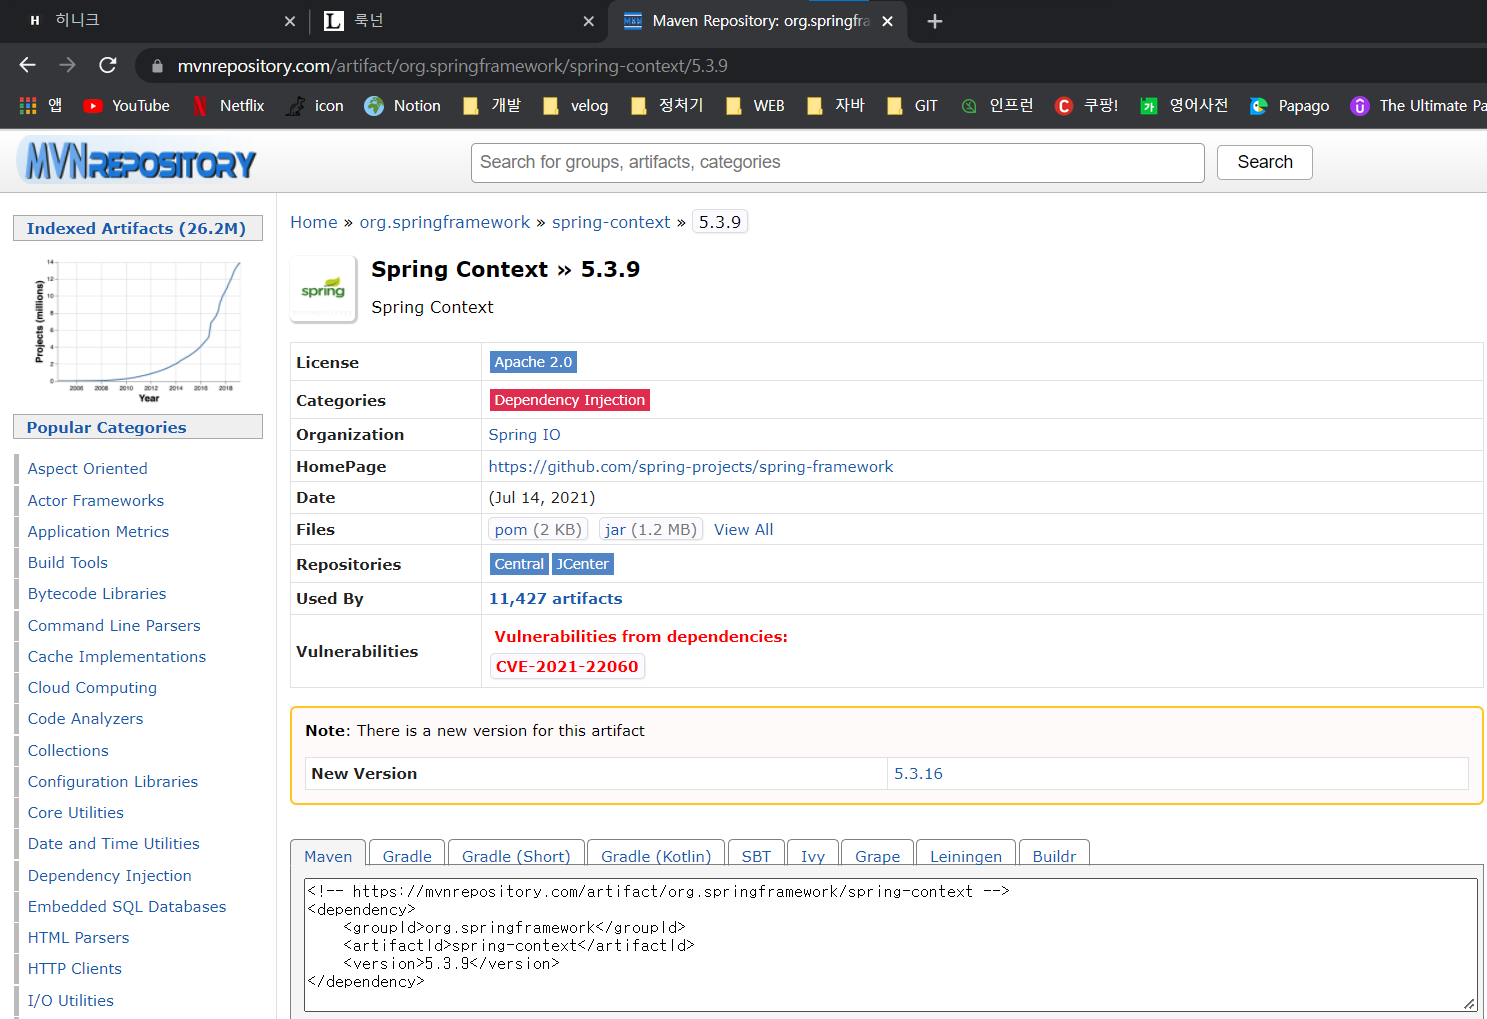The width and height of the screenshot is (1487, 1019).
Task: Download the jar (1.2 MB) file
Action: (x=651, y=529)
